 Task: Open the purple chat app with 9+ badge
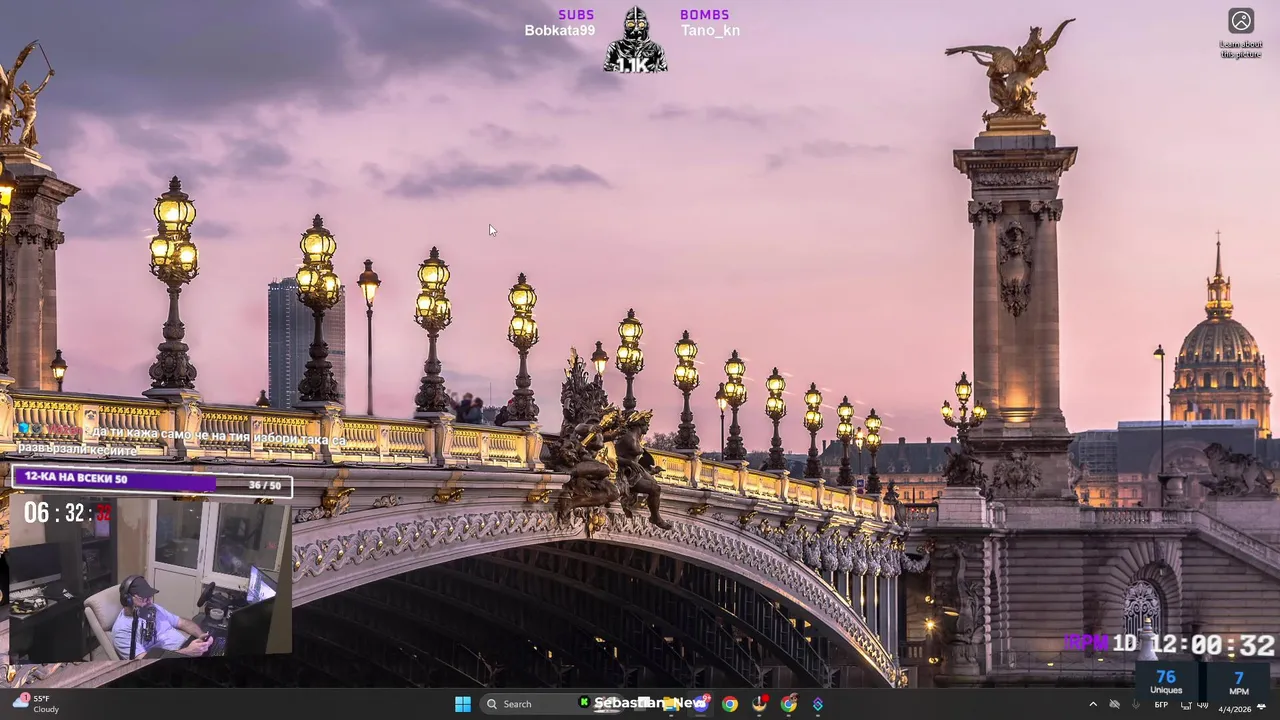[701, 704]
